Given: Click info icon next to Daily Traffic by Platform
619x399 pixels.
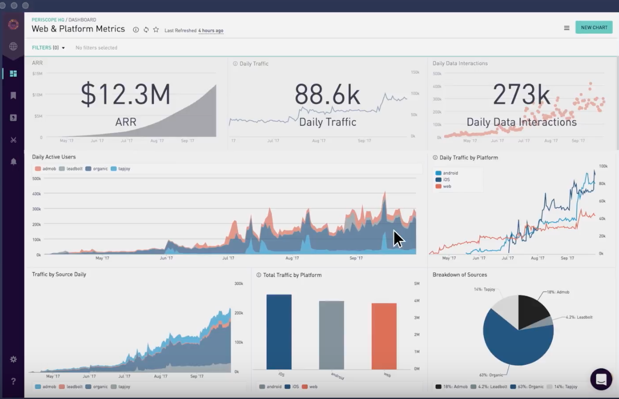Looking at the screenshot, I should pyautogui.click(x=435, y=157).
